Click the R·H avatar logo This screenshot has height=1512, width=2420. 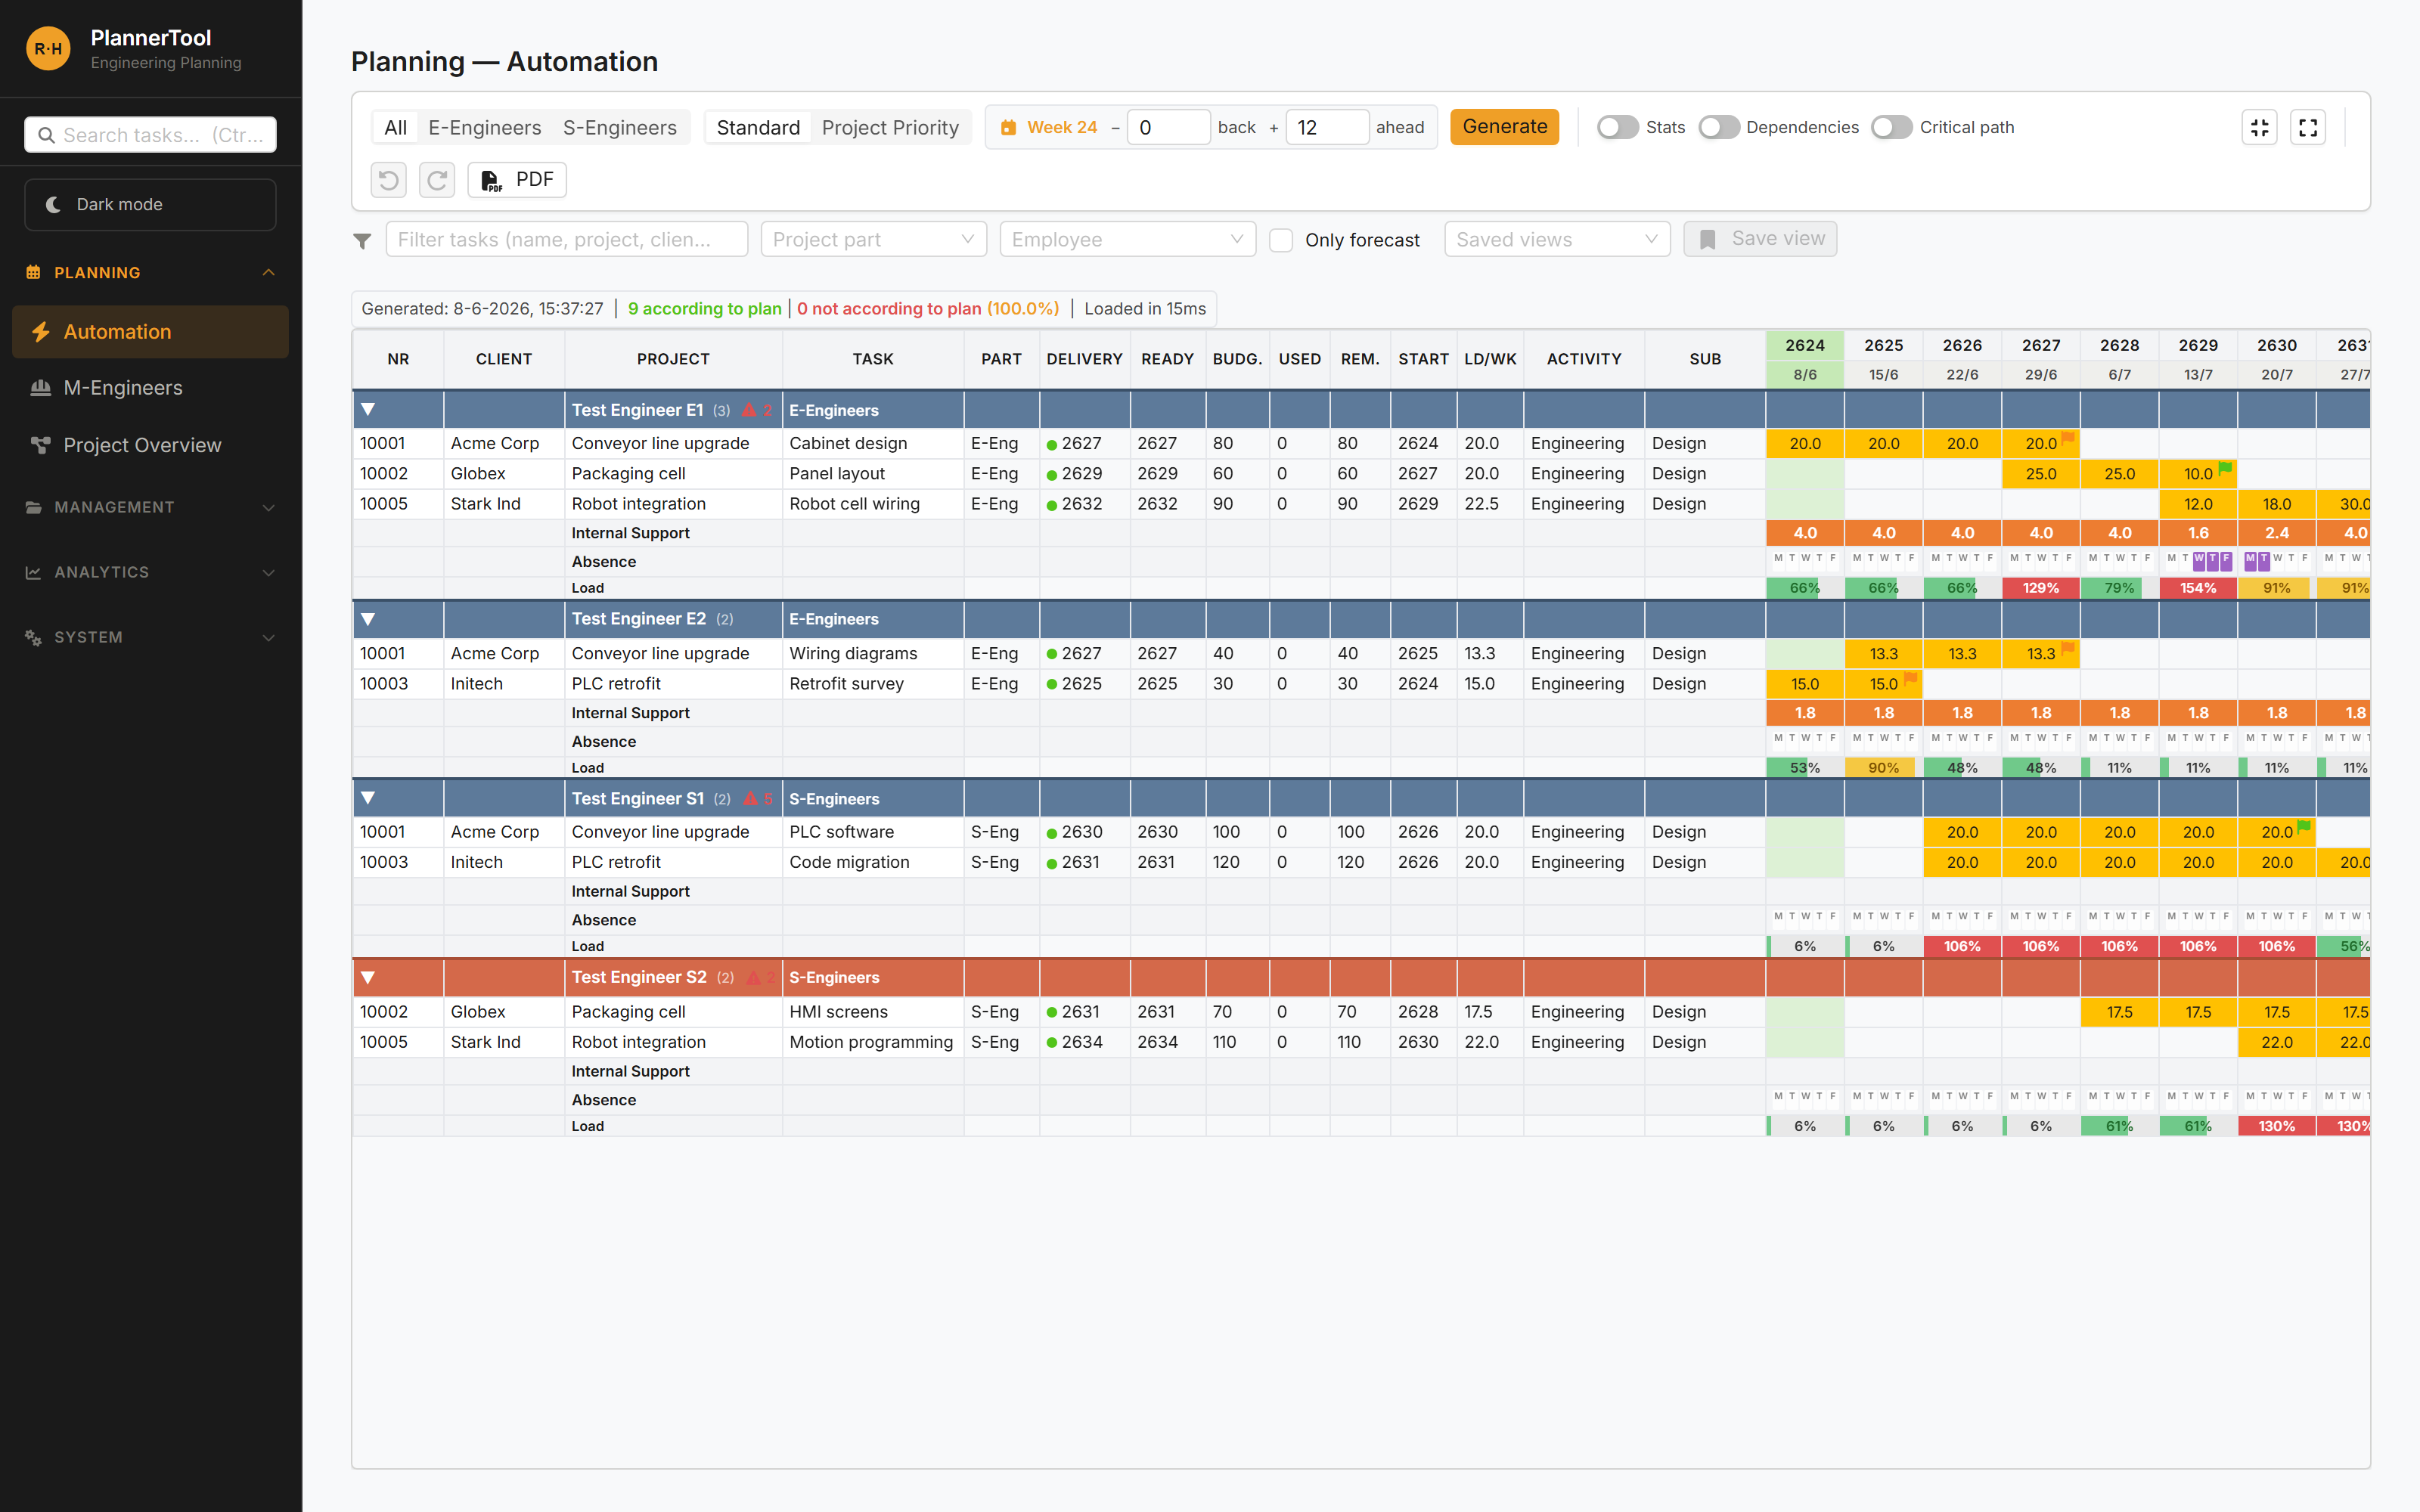48,48
